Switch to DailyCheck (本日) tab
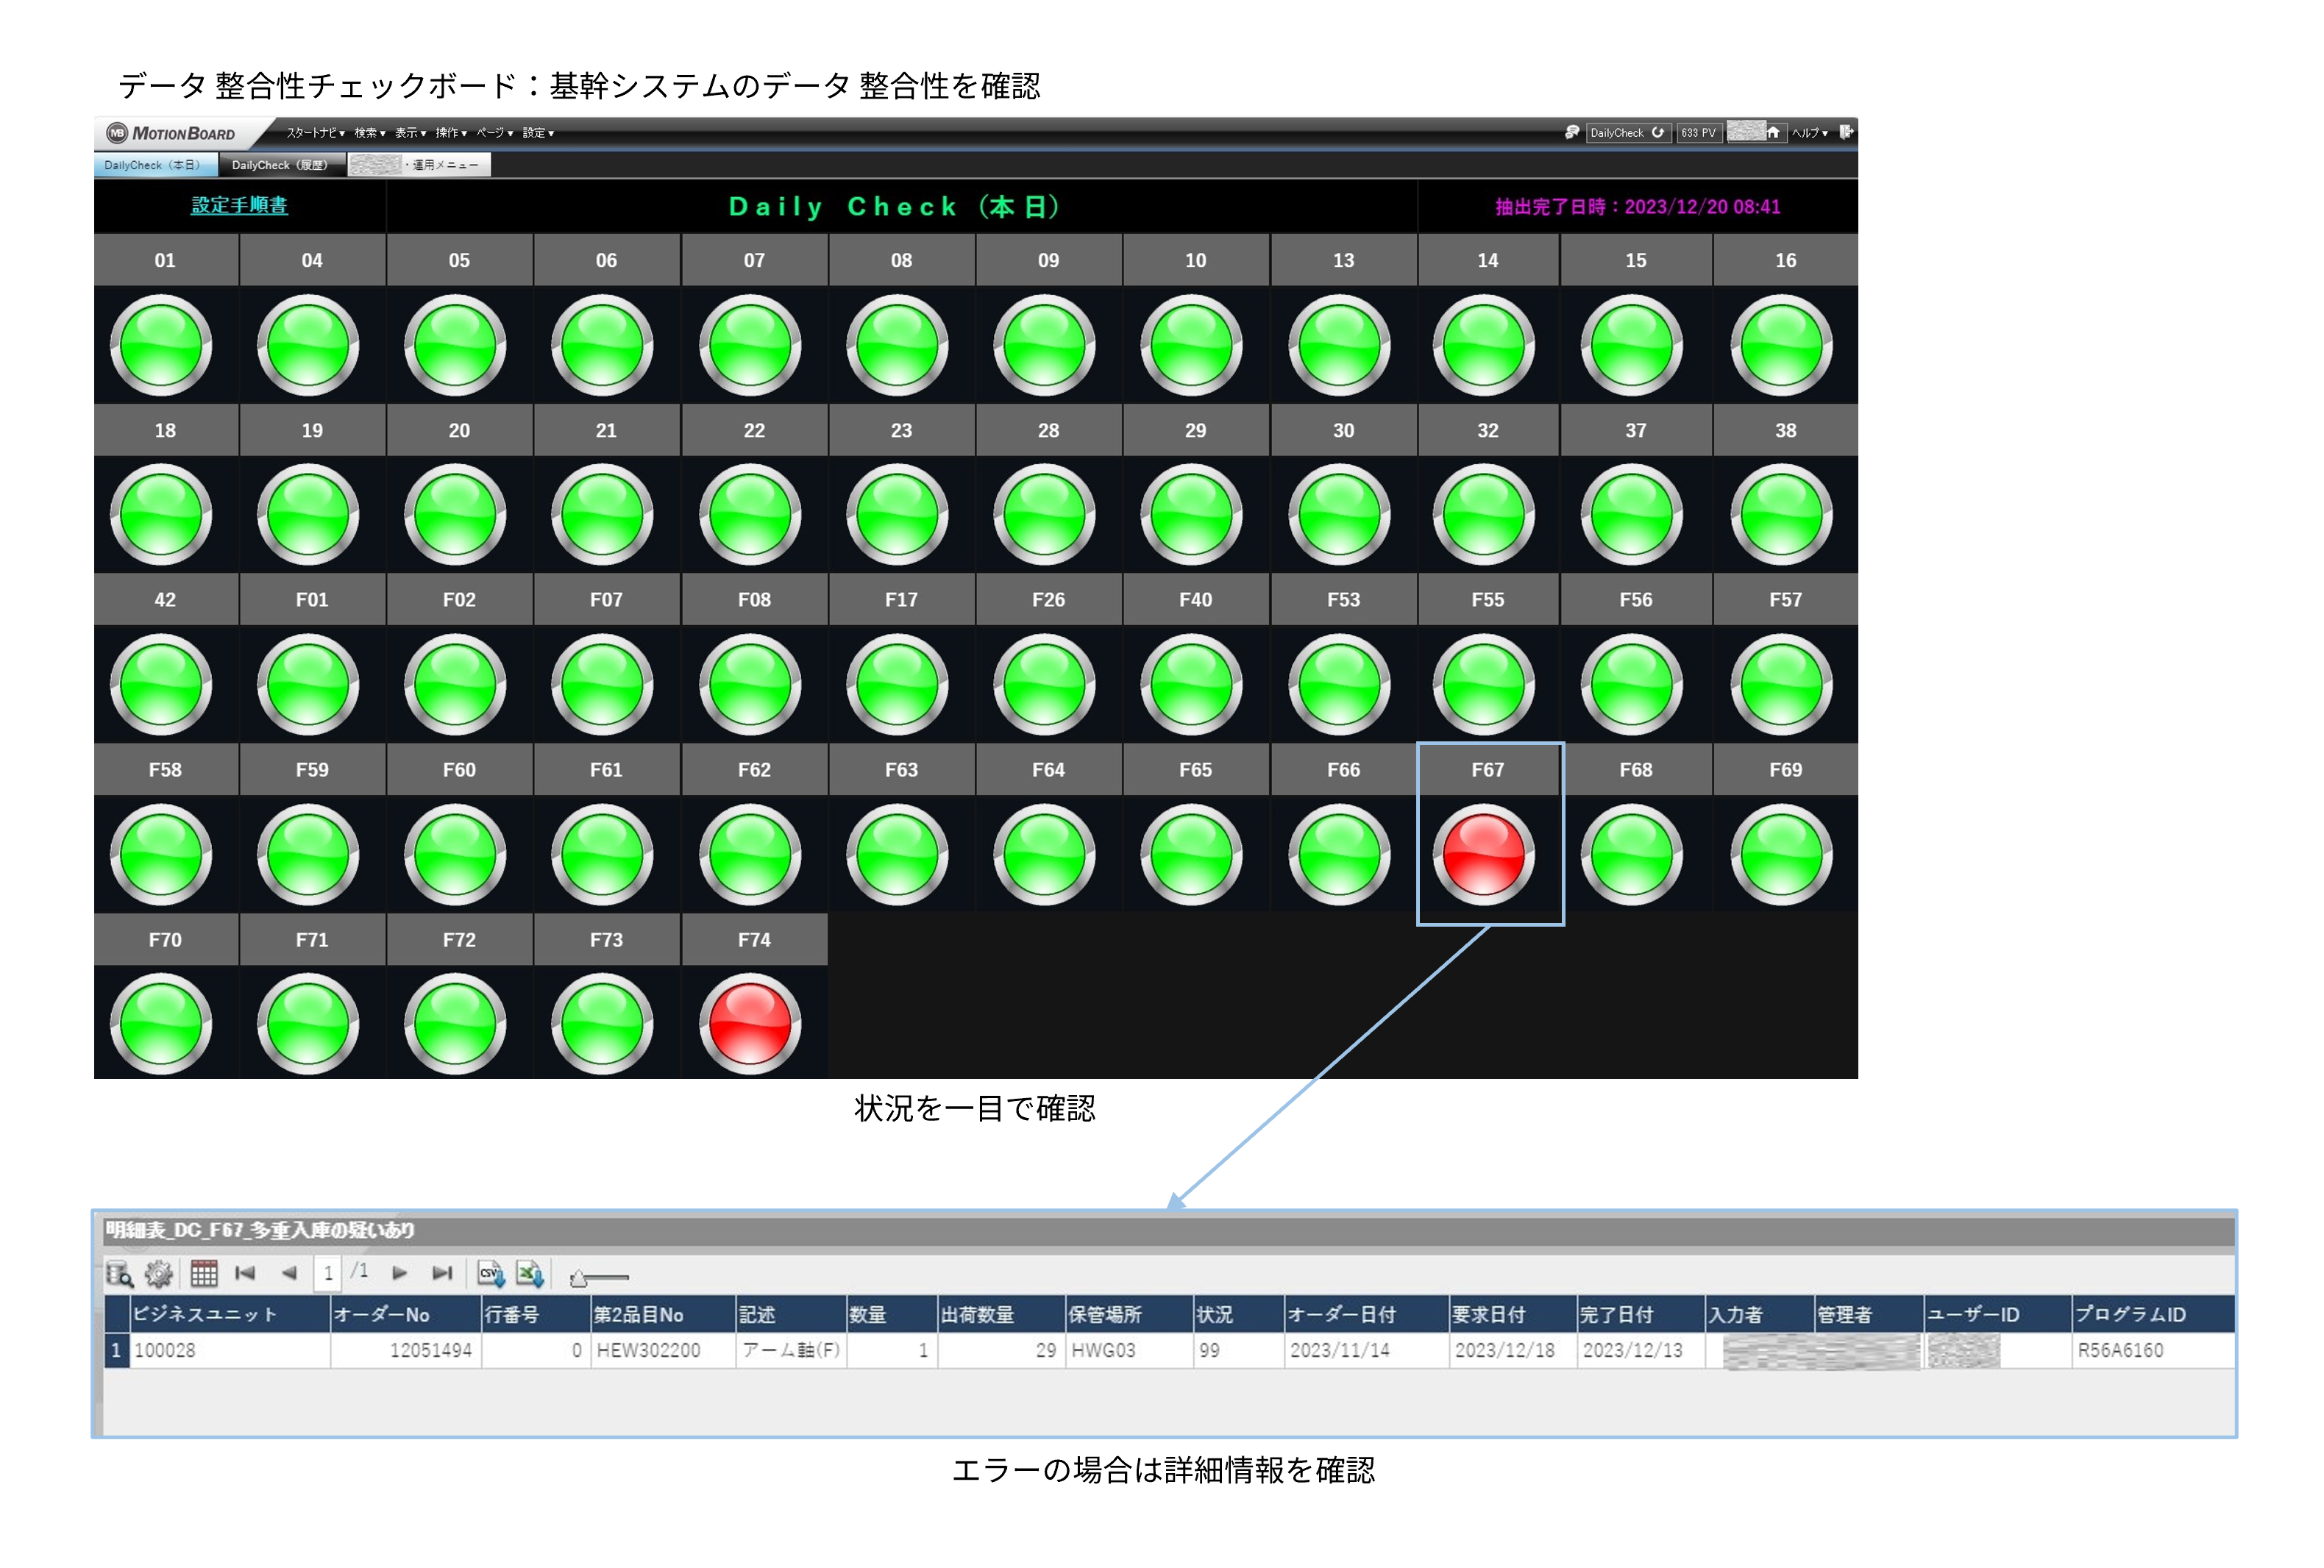Viewport: 2324px width, 1568px height. (155, 165)
